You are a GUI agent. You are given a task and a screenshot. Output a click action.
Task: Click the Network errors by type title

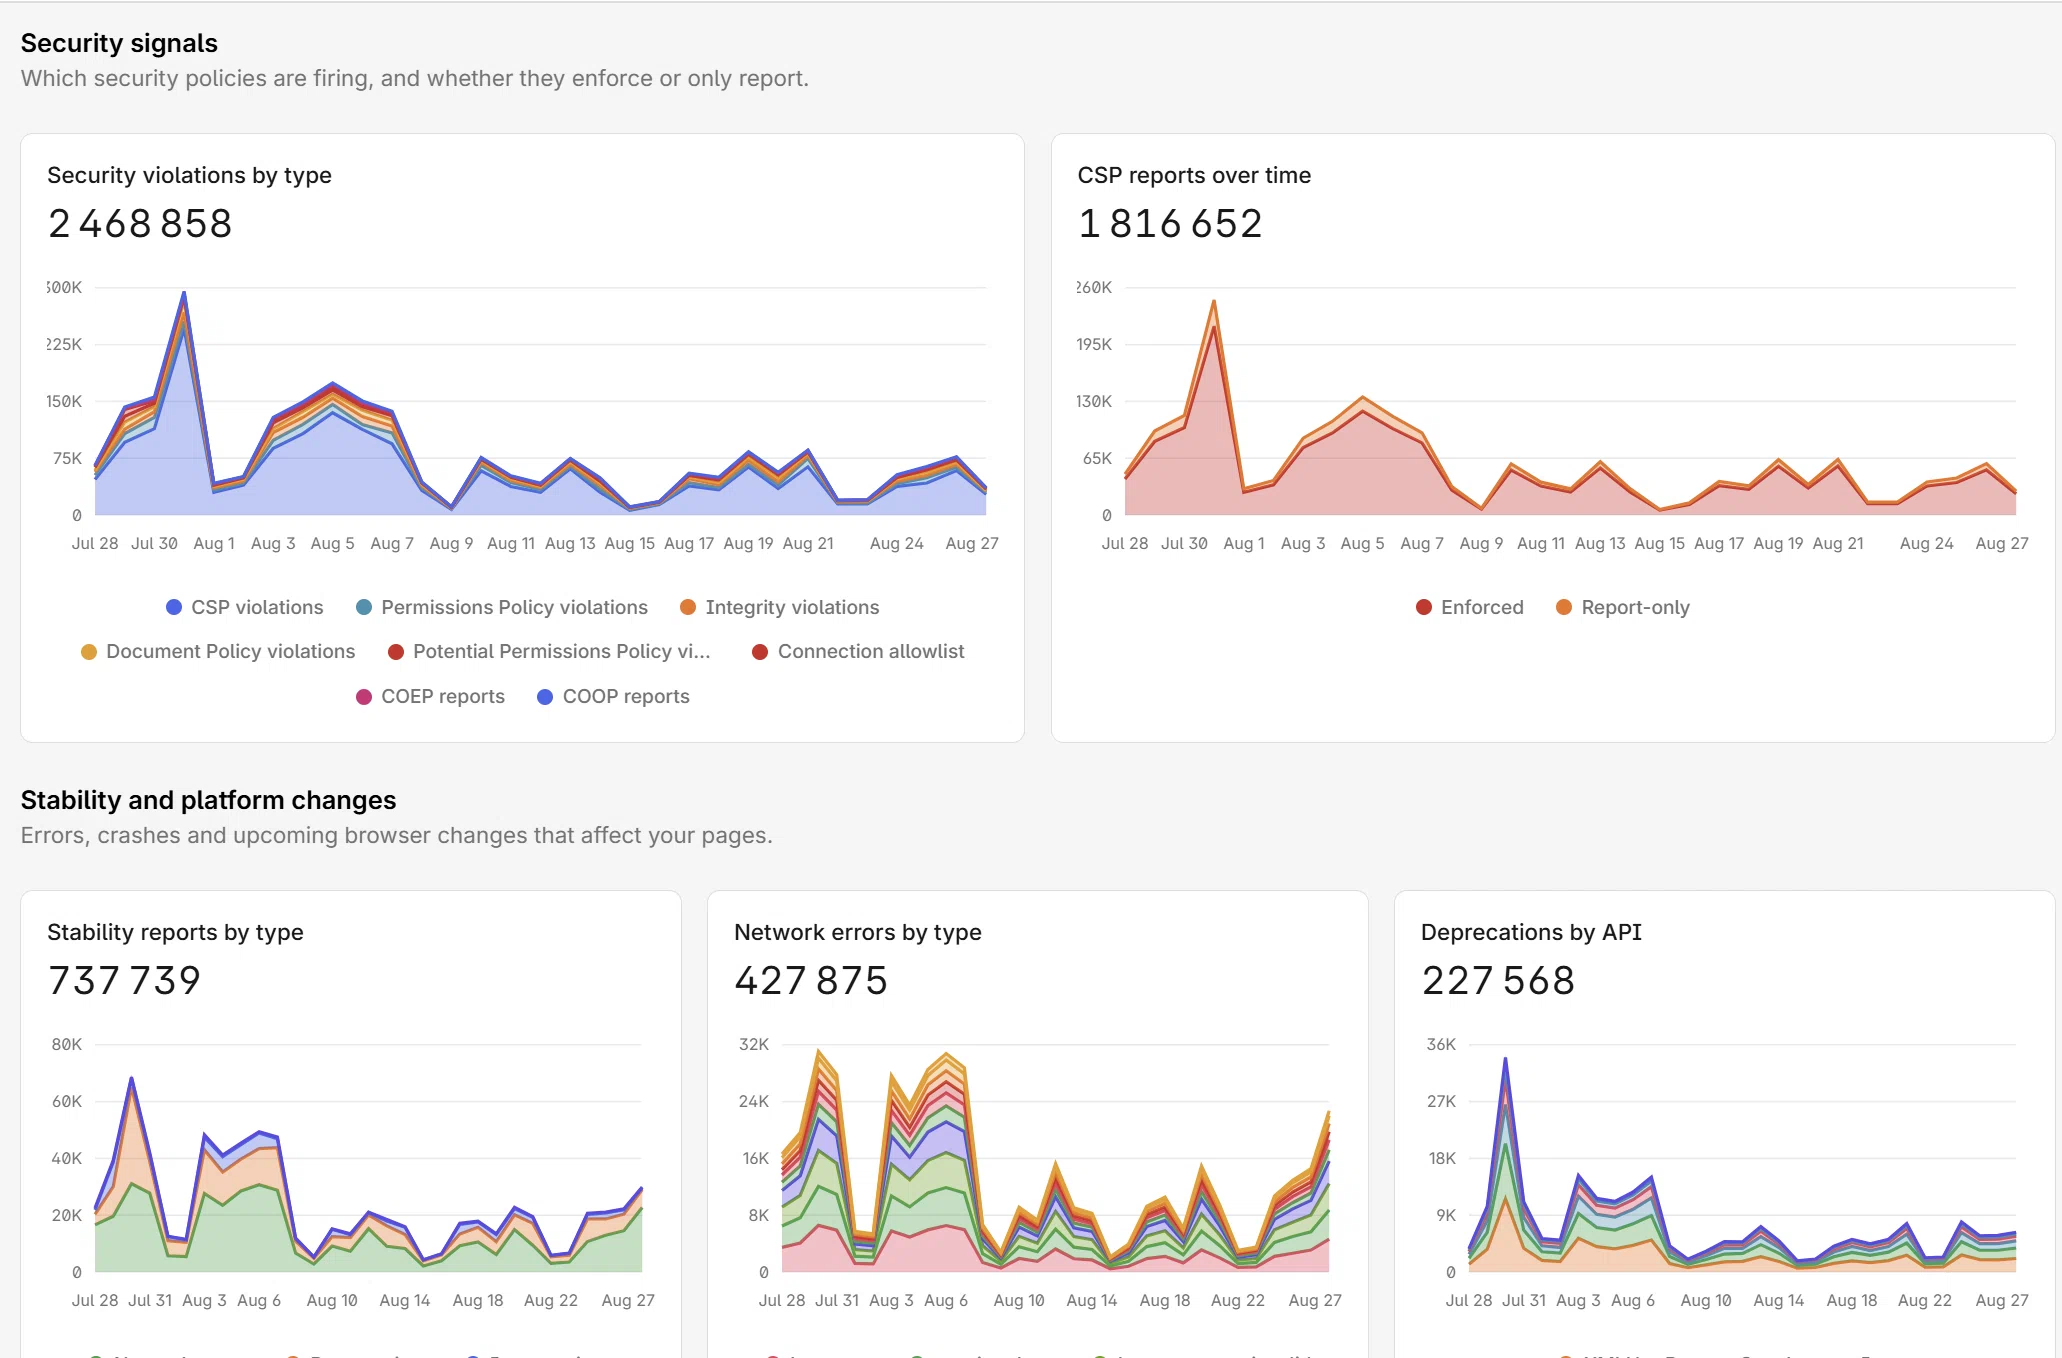click(858, 932)
